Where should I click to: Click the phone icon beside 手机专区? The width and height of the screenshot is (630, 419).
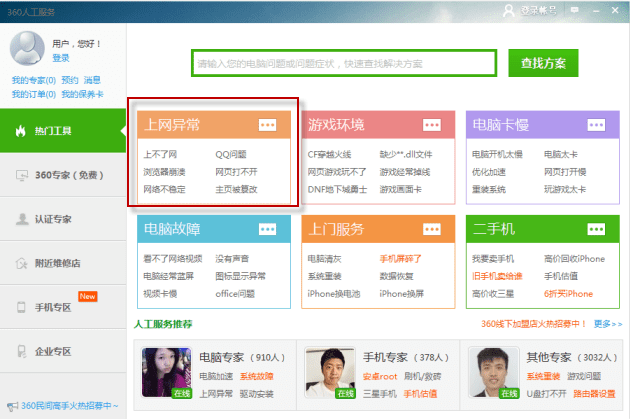[x=21, y=307]
